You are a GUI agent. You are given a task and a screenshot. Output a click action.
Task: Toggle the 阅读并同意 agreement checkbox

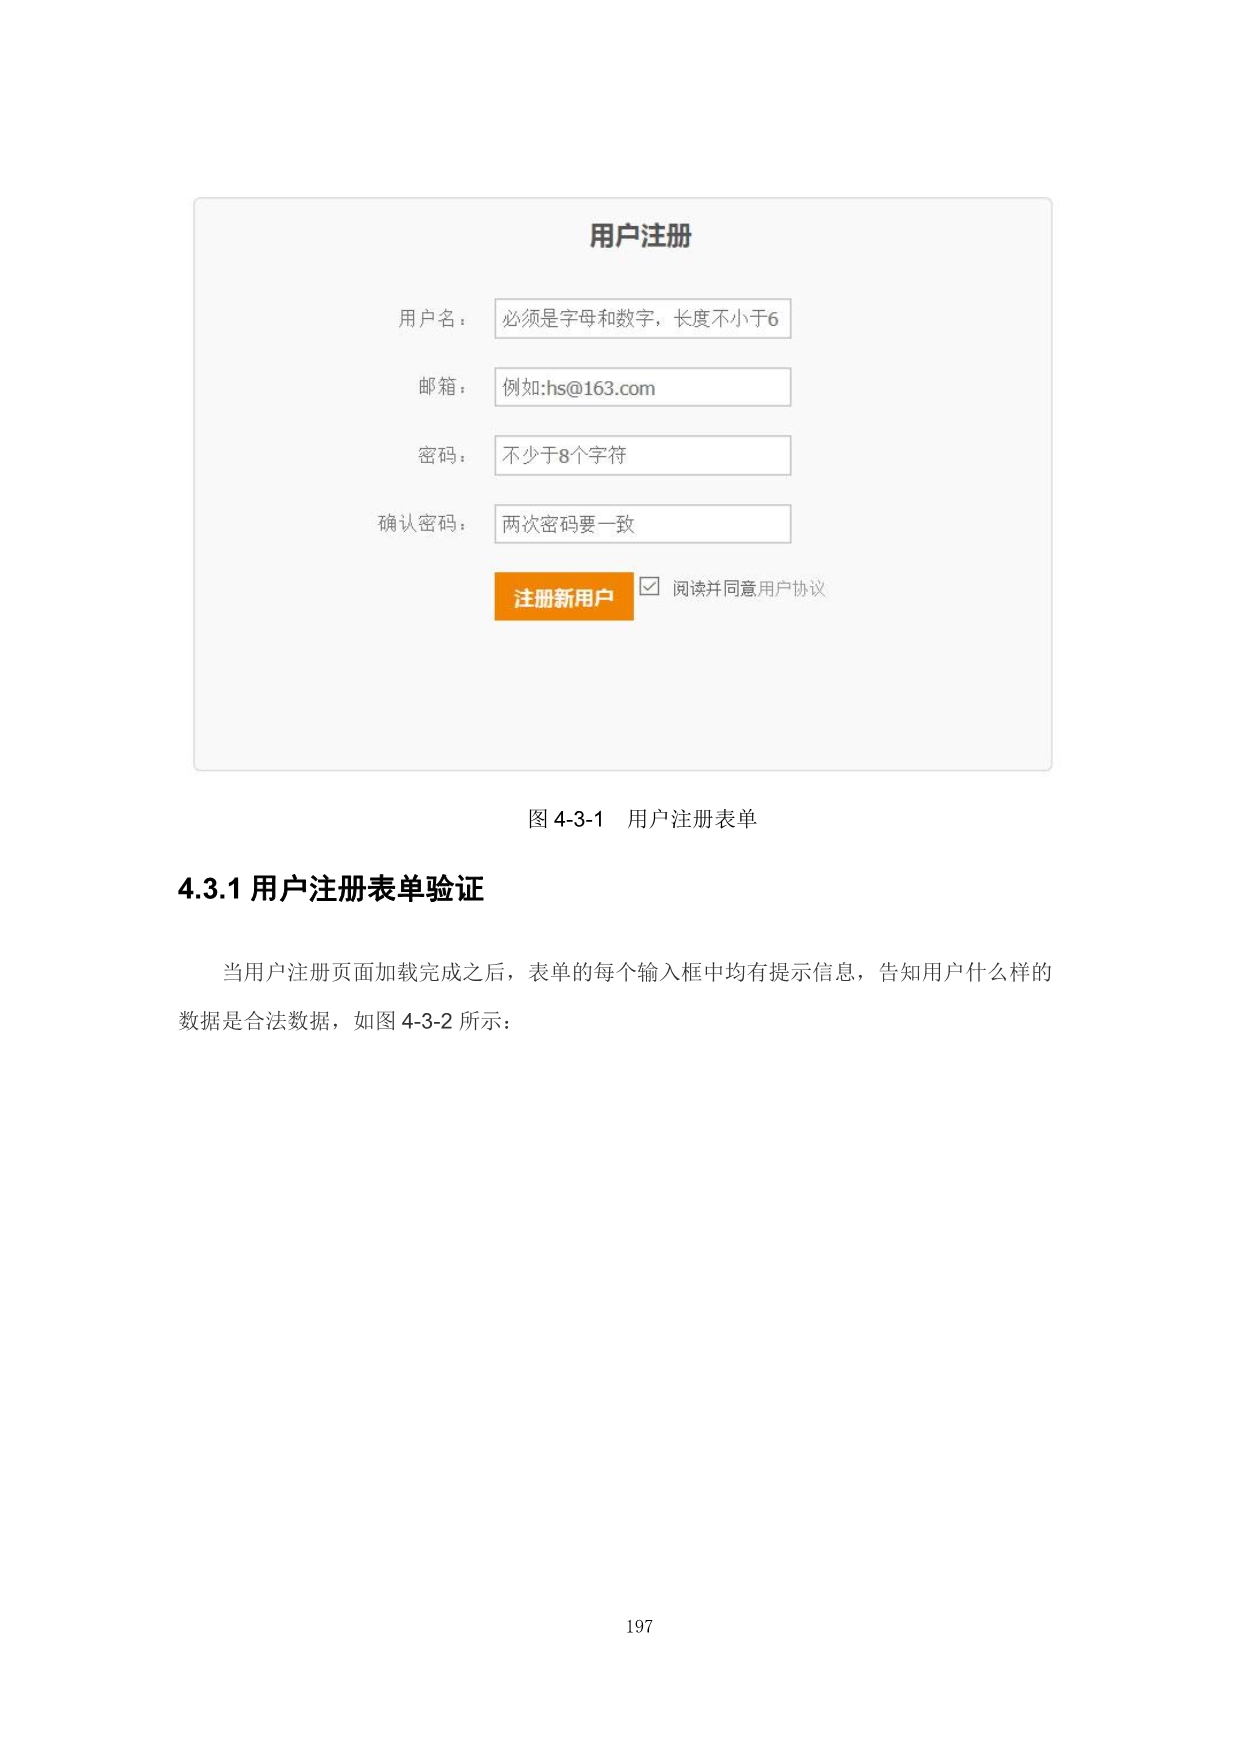pyautogui.click(x=649, y=586)
